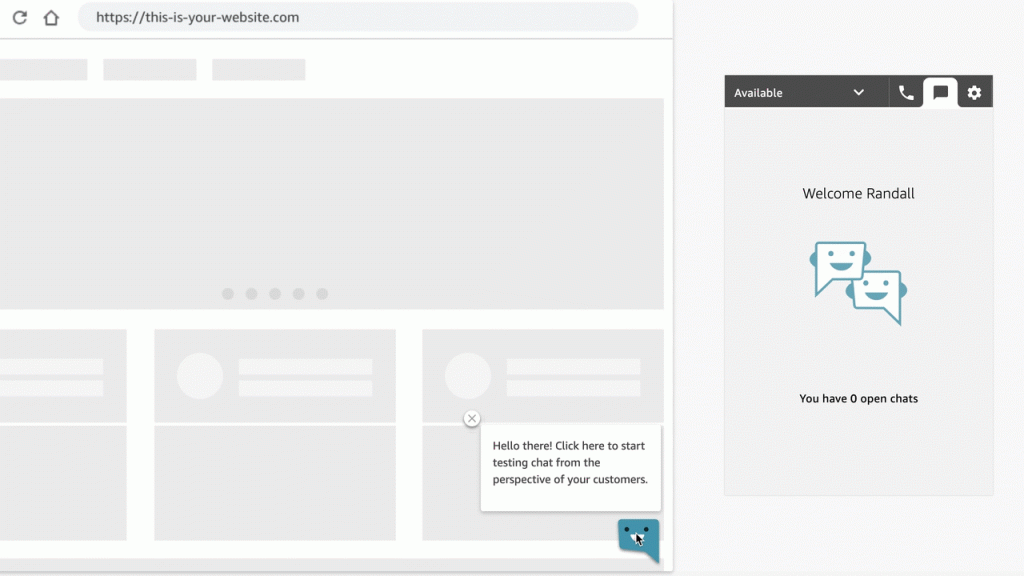Open the teal chat widget launcher
The image size is (1024, 576).
(x=638, y=539)
